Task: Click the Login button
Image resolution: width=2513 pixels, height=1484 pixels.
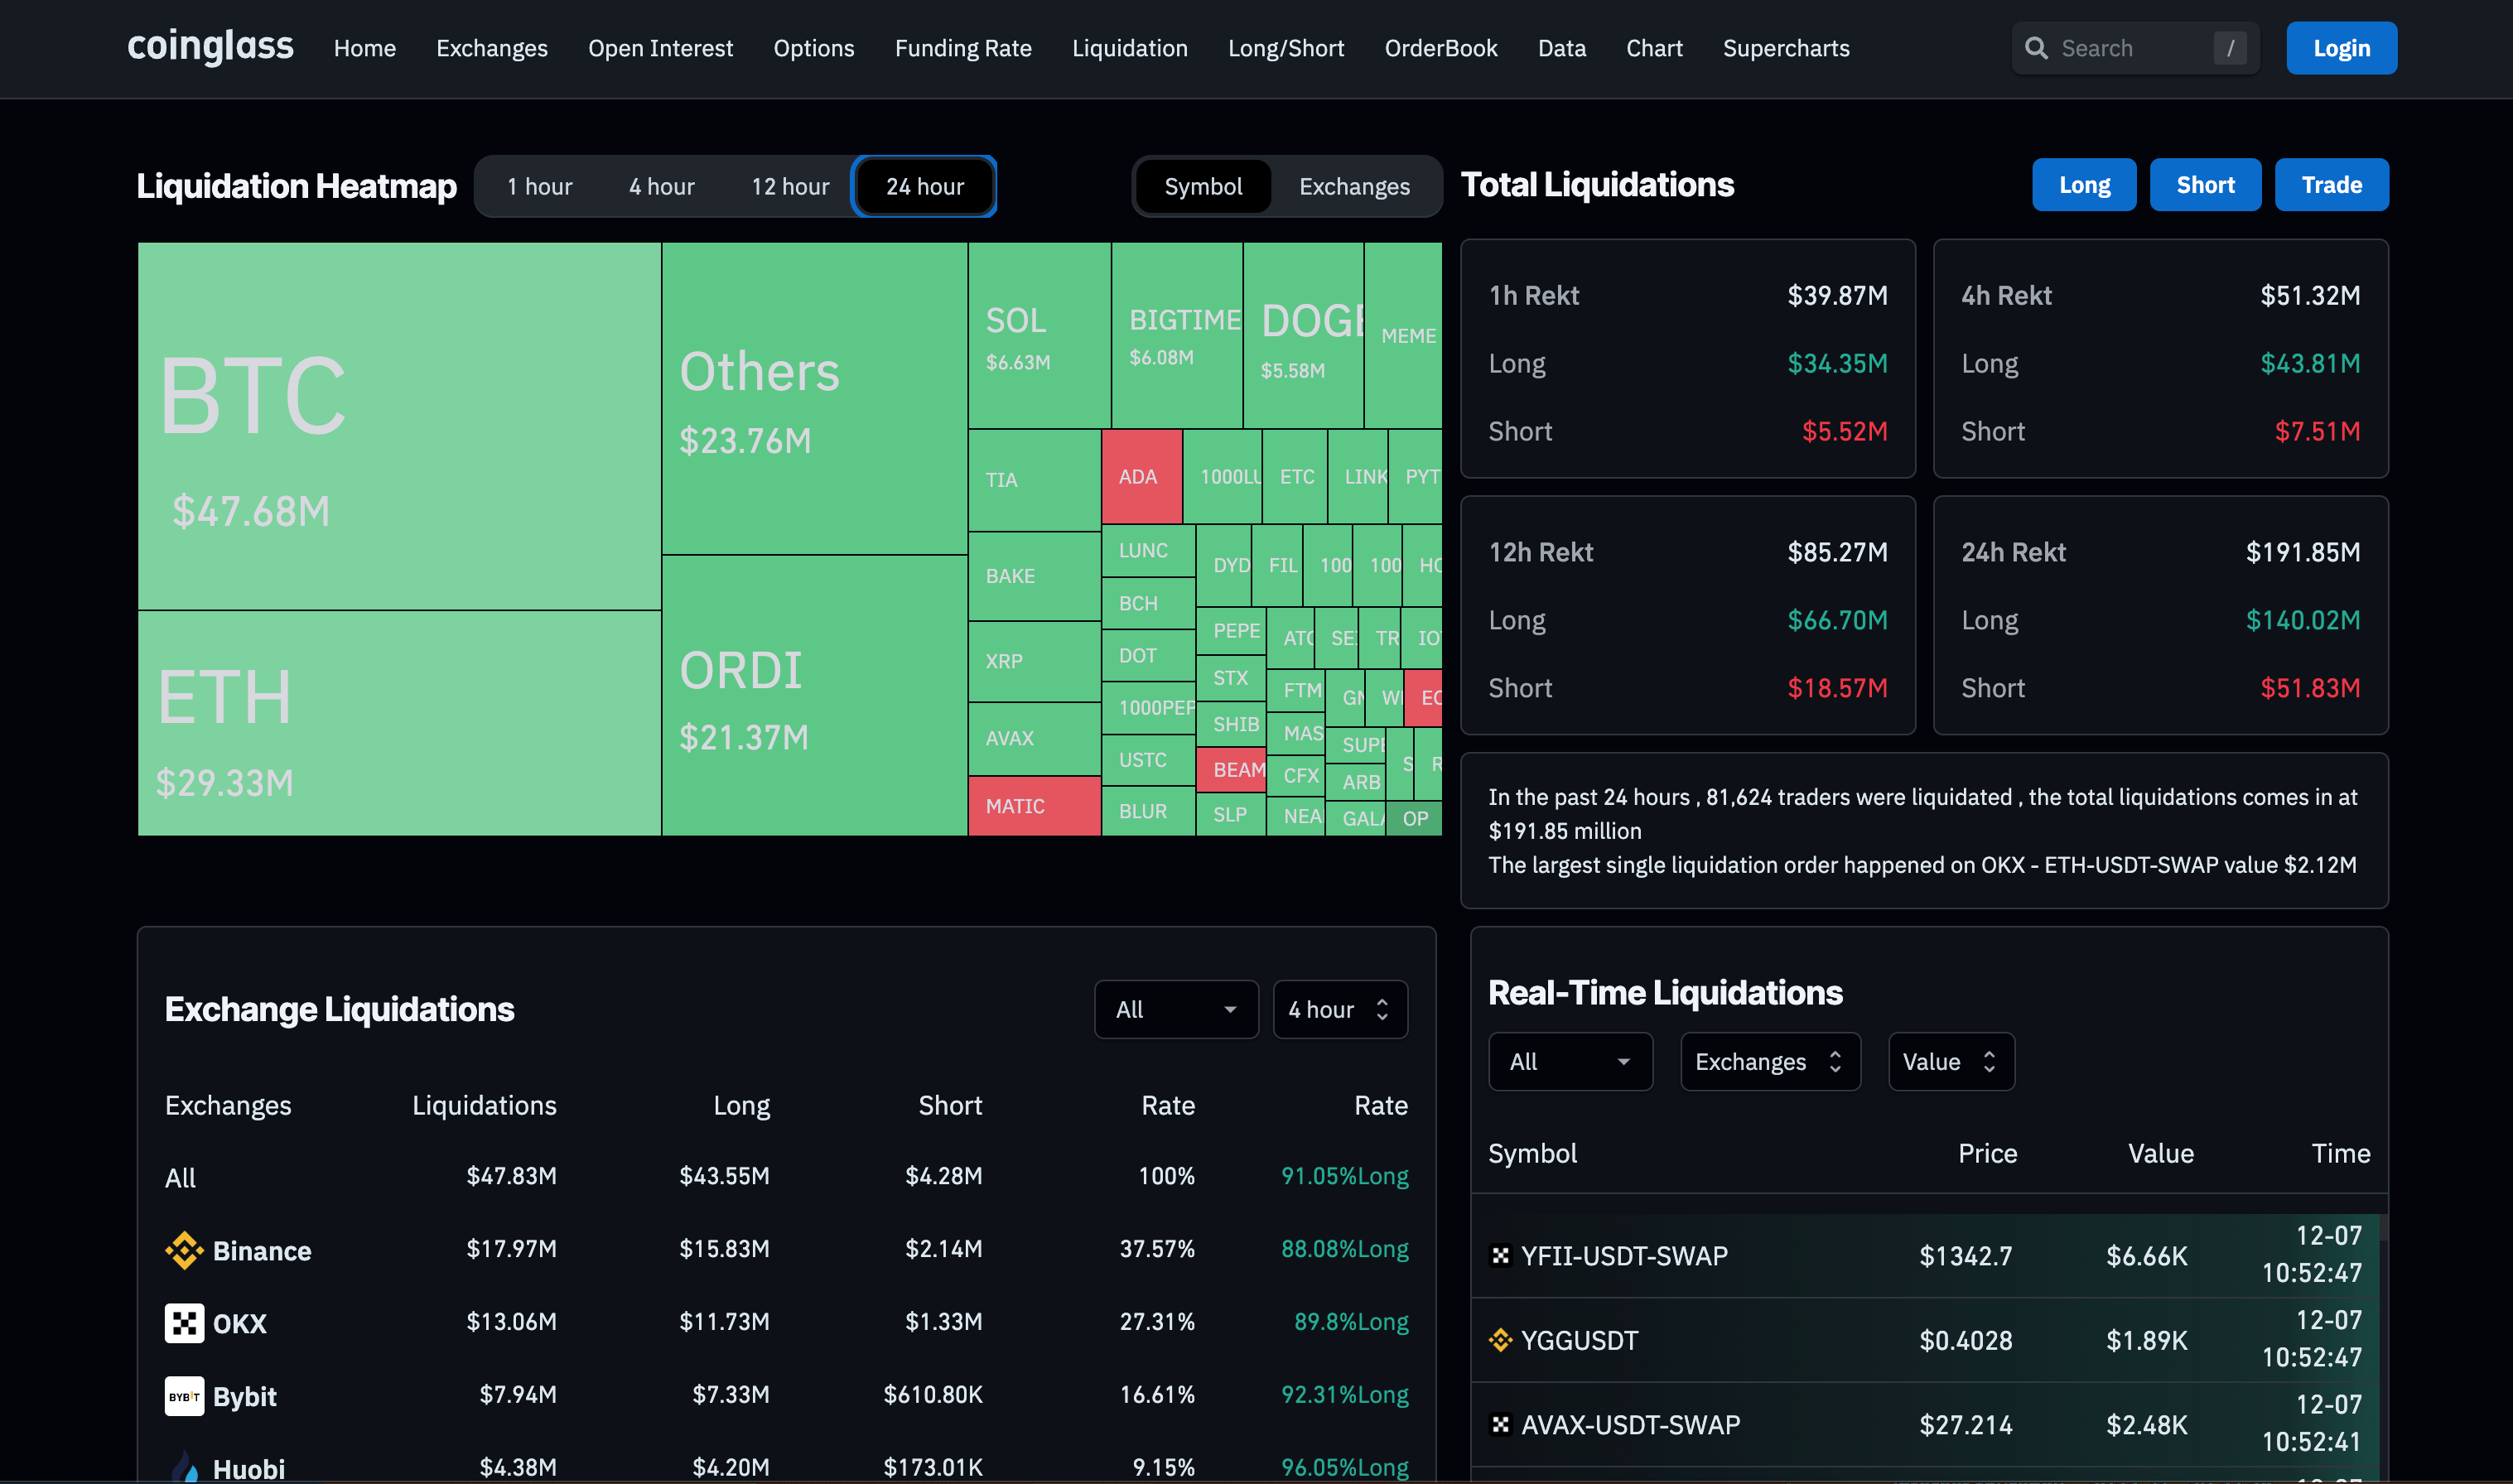Action: point(2341,47)
